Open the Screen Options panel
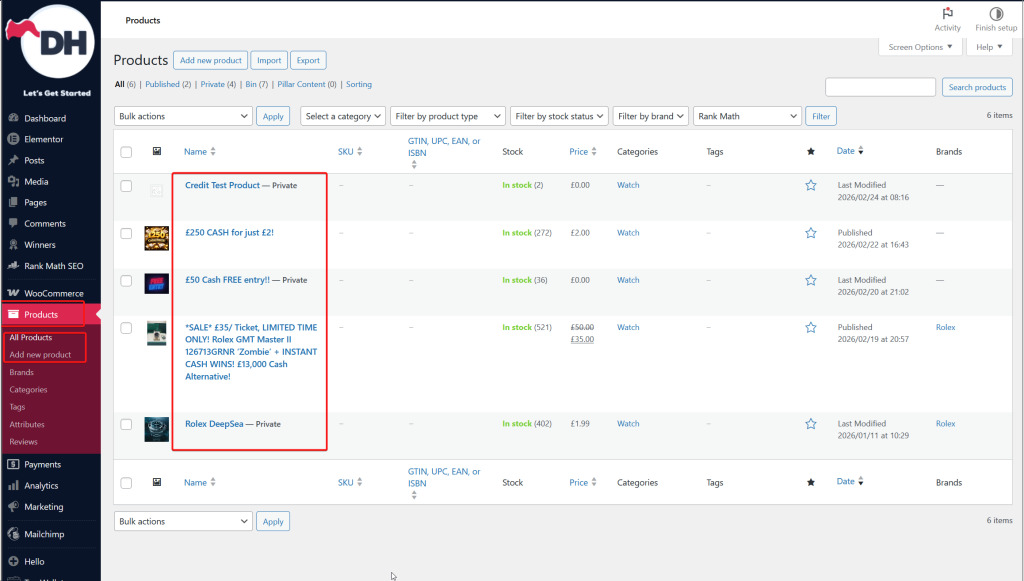Image resolution: width=1024 pixels, height=581 pixels. pos(920,47)
